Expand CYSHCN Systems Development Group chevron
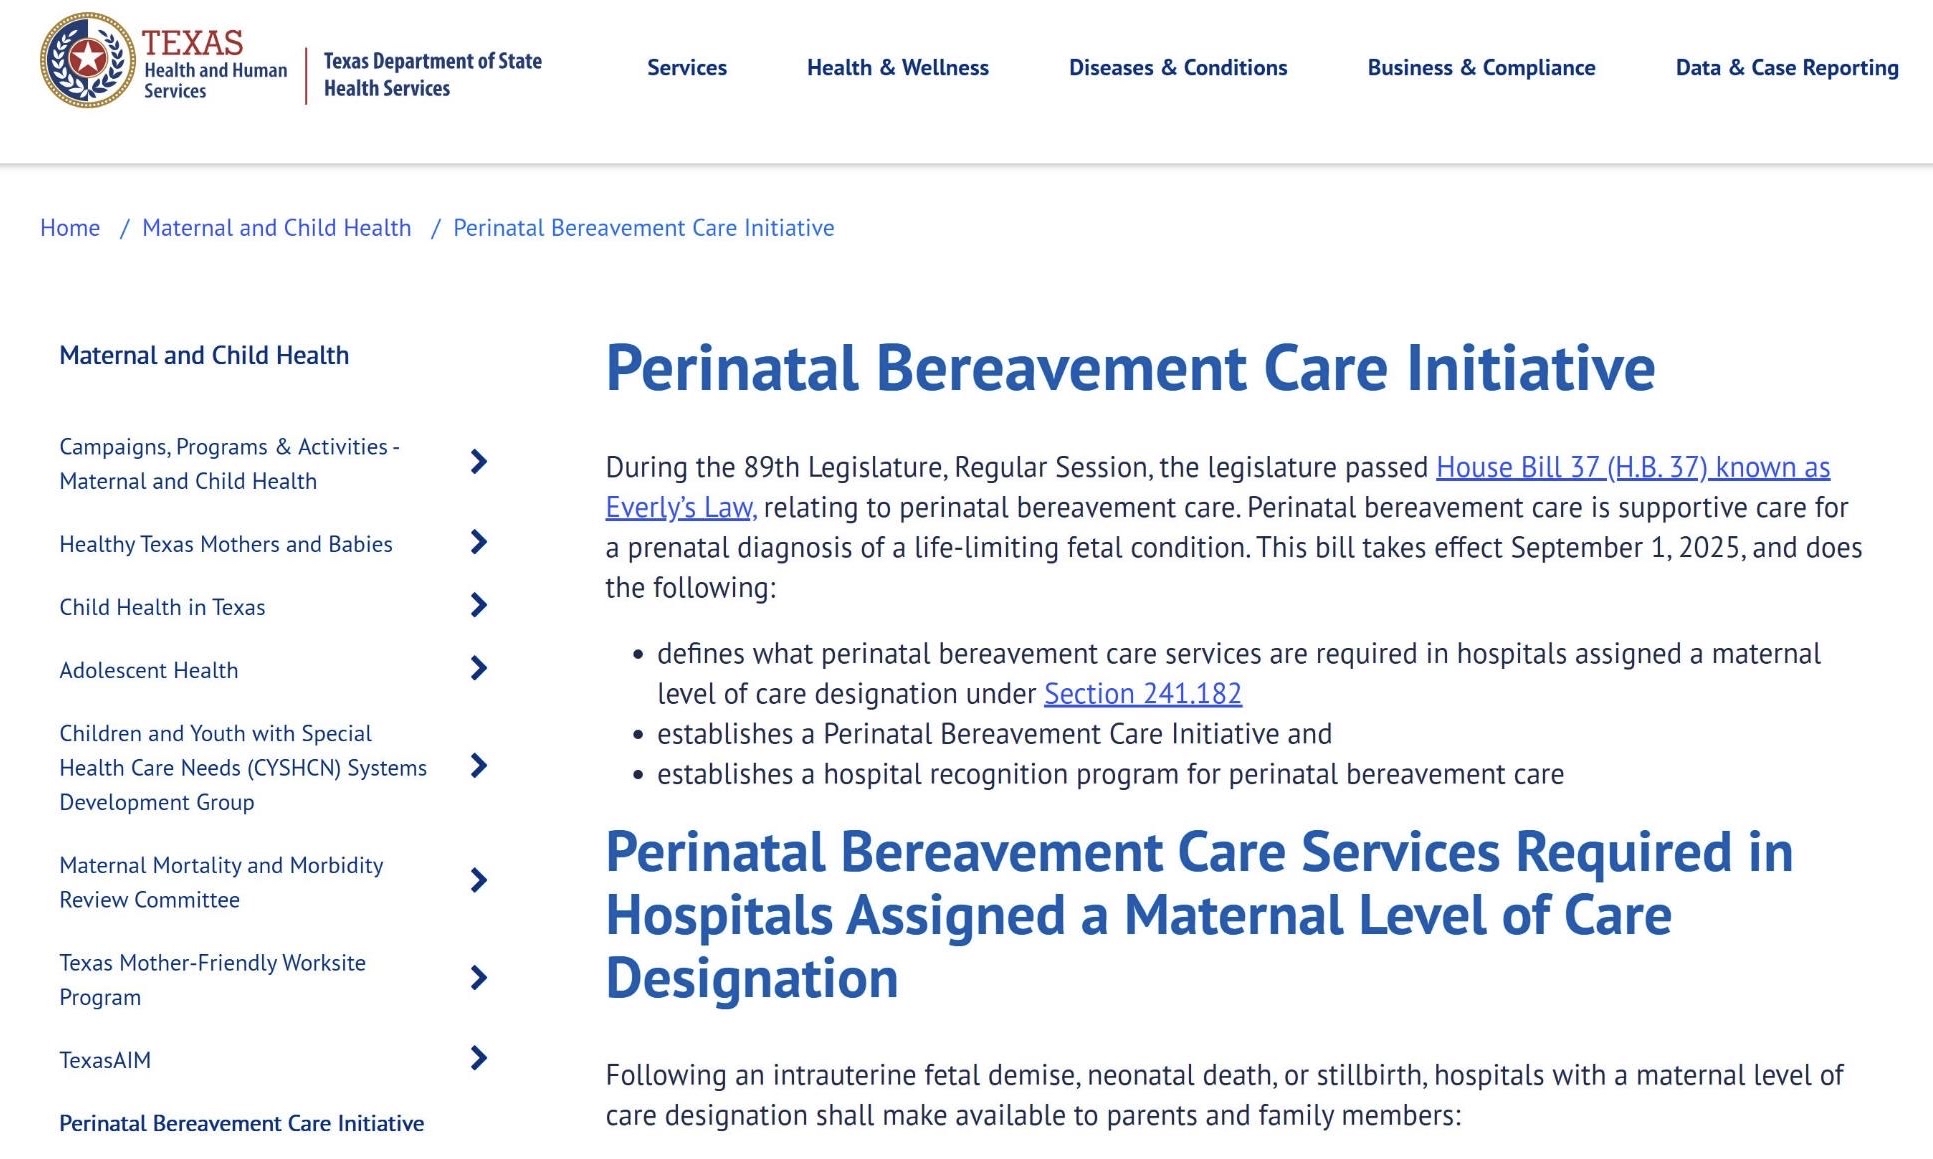 coord(479,766)
